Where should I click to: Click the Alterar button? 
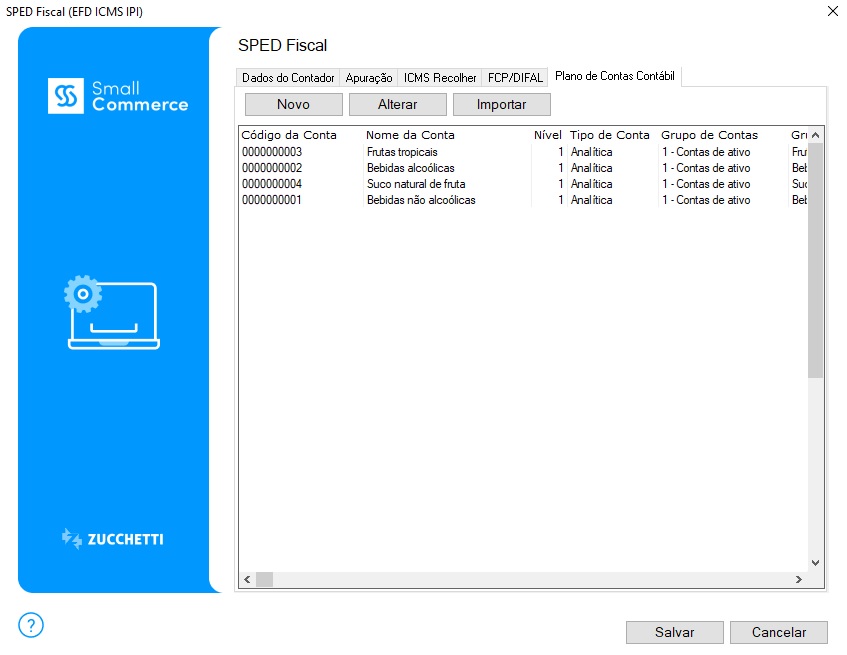tap(397, 104)
